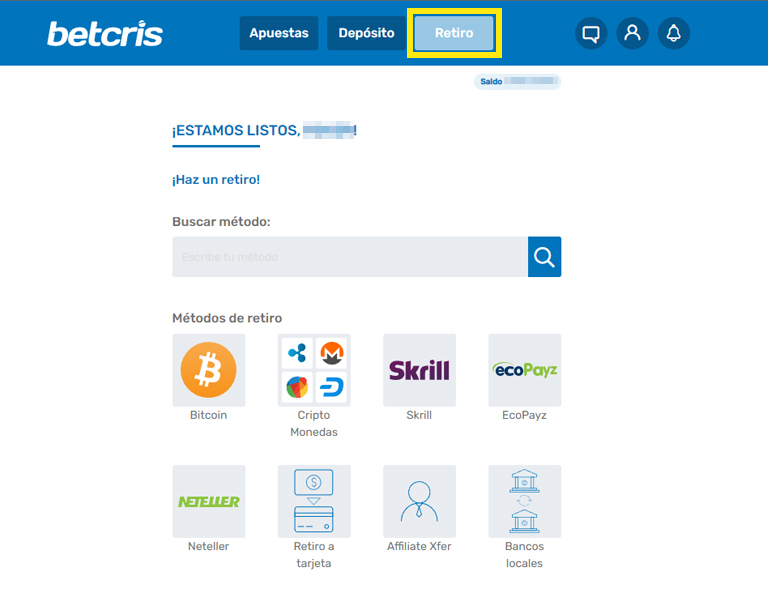Click the 'Bancos locales' label text
This screenshot has height=591, width=768.
pos(525,555)
